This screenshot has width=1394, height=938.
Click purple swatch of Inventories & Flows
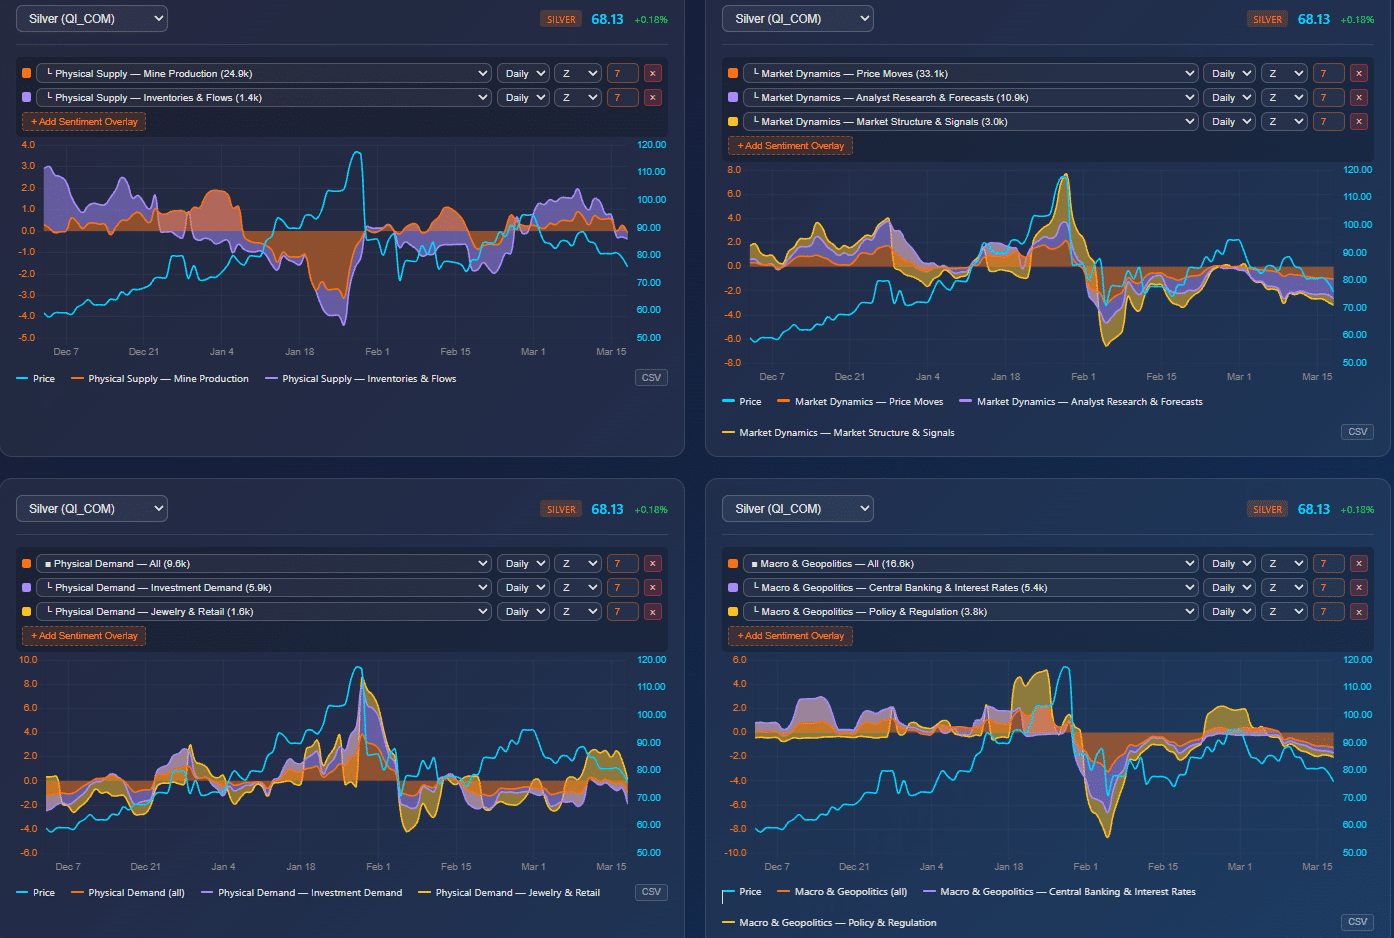[26, 97]
